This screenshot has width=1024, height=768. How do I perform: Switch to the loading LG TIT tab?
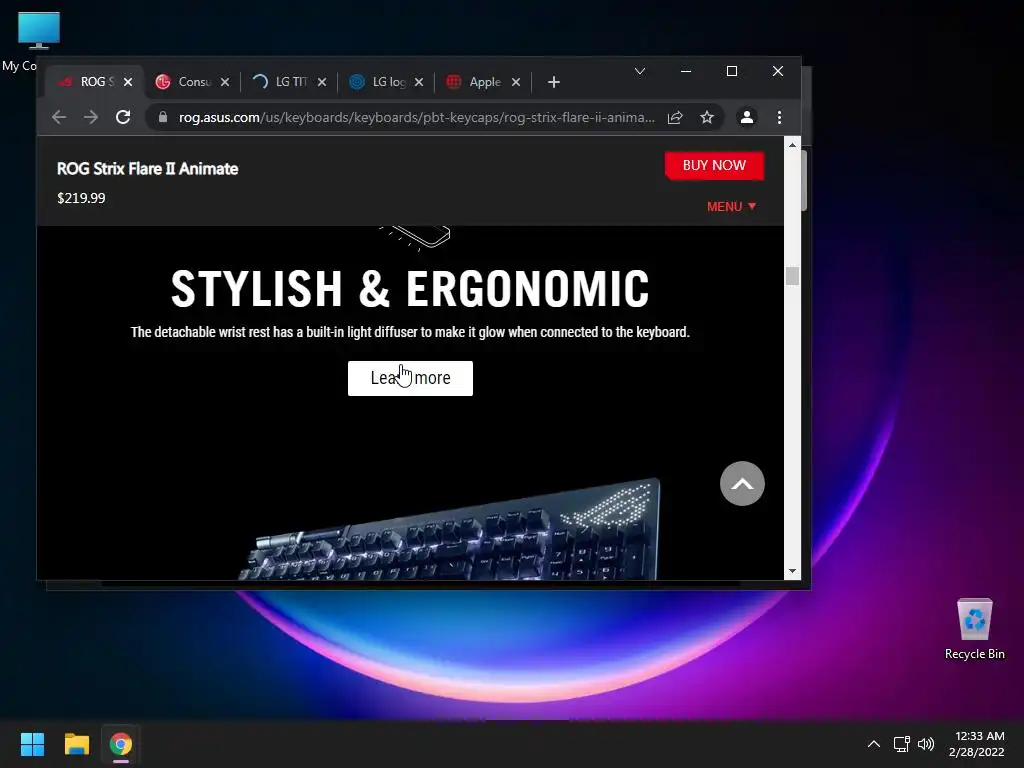[289, 82]
